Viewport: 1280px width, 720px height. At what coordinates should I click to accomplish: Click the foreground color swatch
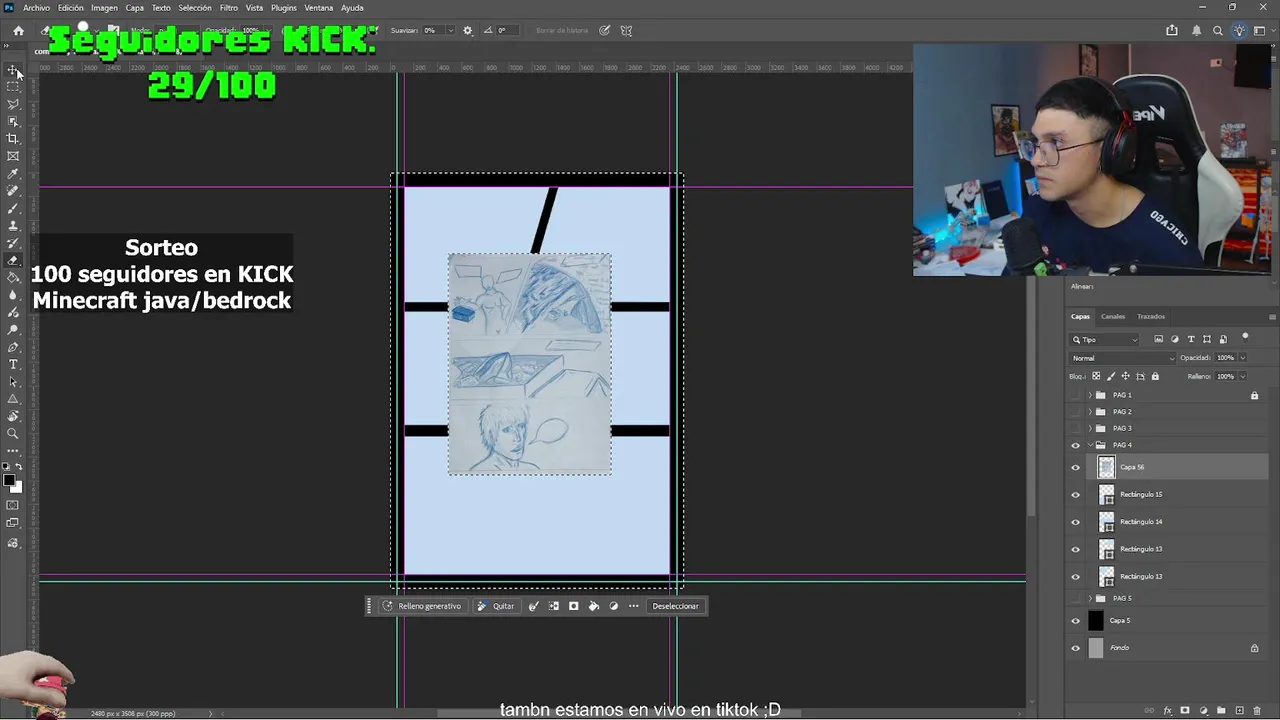(9, 481)
